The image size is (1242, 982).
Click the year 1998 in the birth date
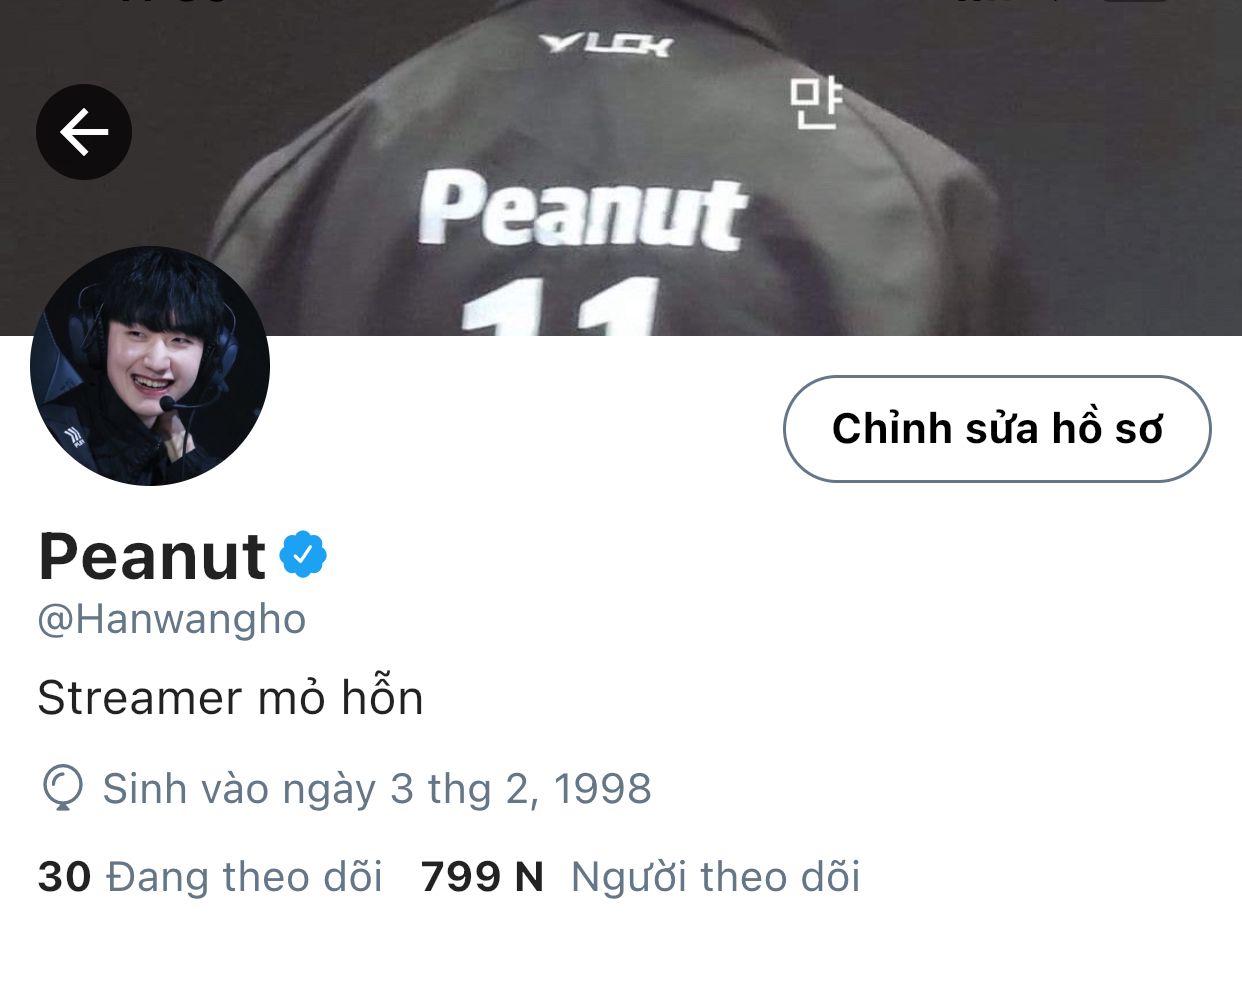602,788
